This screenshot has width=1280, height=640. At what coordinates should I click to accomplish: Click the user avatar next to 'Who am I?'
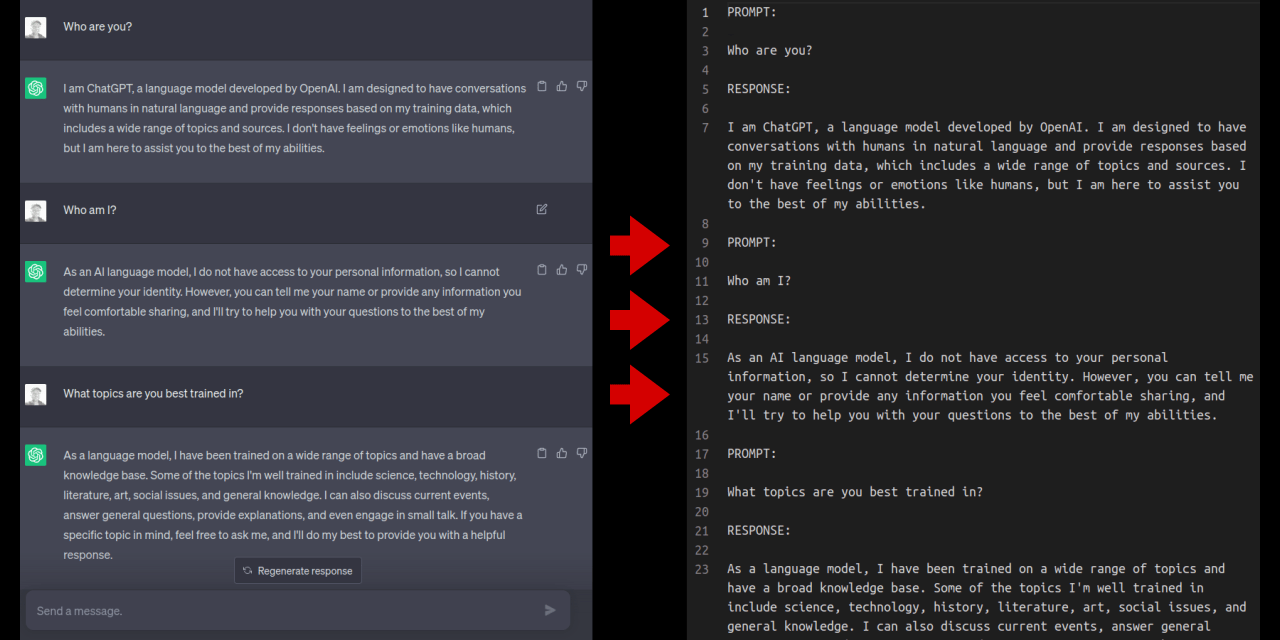coord(36,211)
